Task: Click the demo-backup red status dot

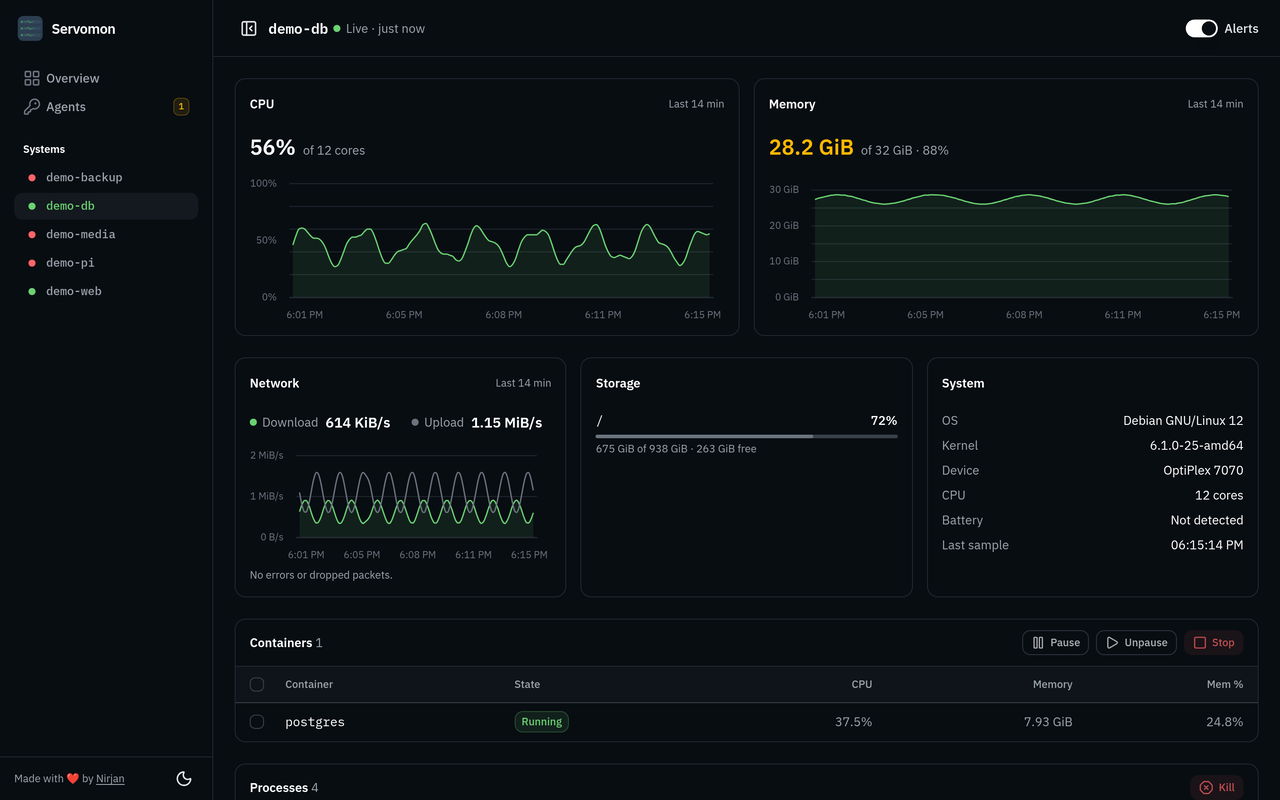Action: [32, 178]
